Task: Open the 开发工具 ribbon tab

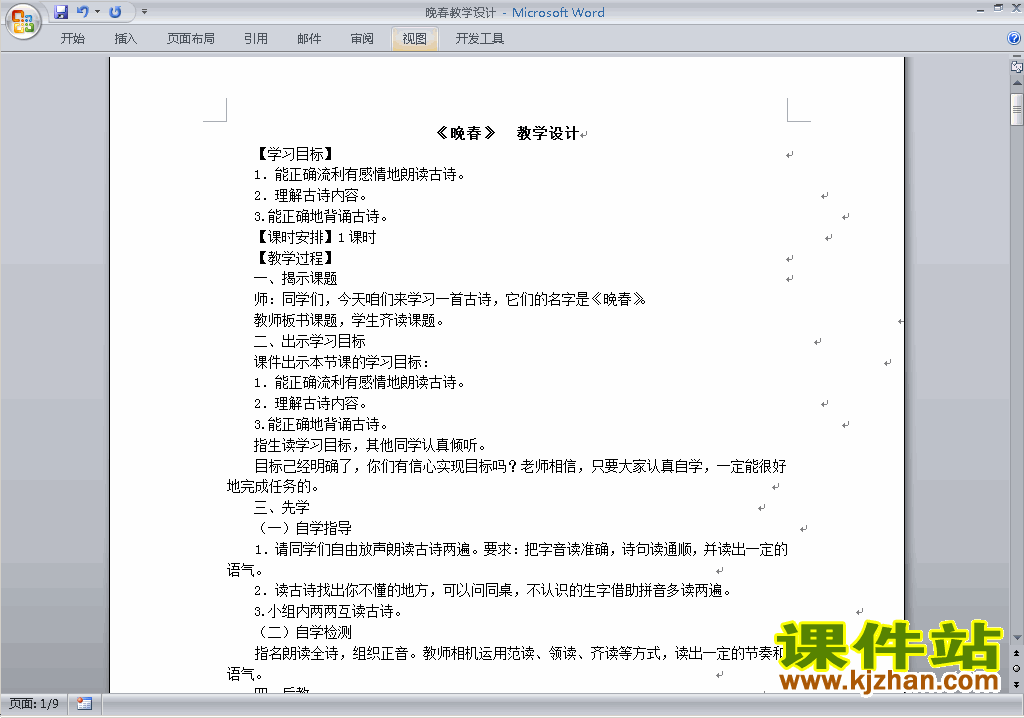Action: 479,39
